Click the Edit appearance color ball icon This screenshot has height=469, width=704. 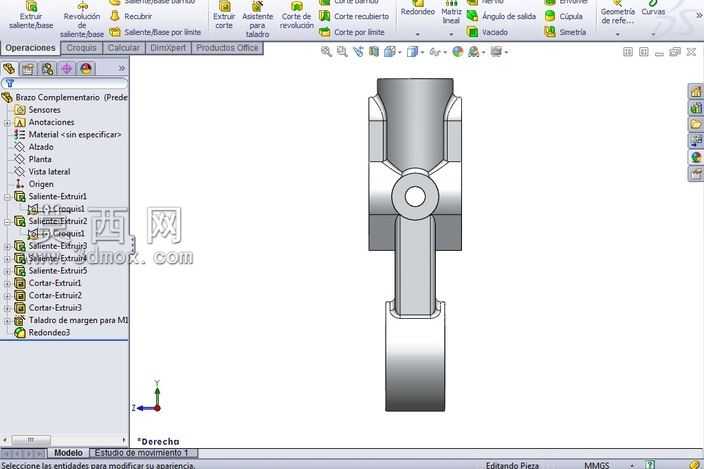pos(458,52)
